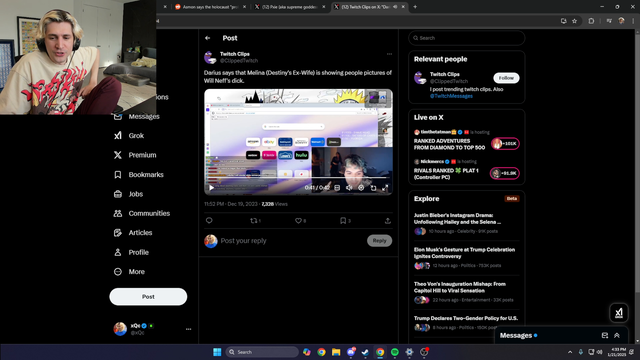Switch to the Pixie browser tab
Screen dimensions: 640x360
[x=289, y=7]
